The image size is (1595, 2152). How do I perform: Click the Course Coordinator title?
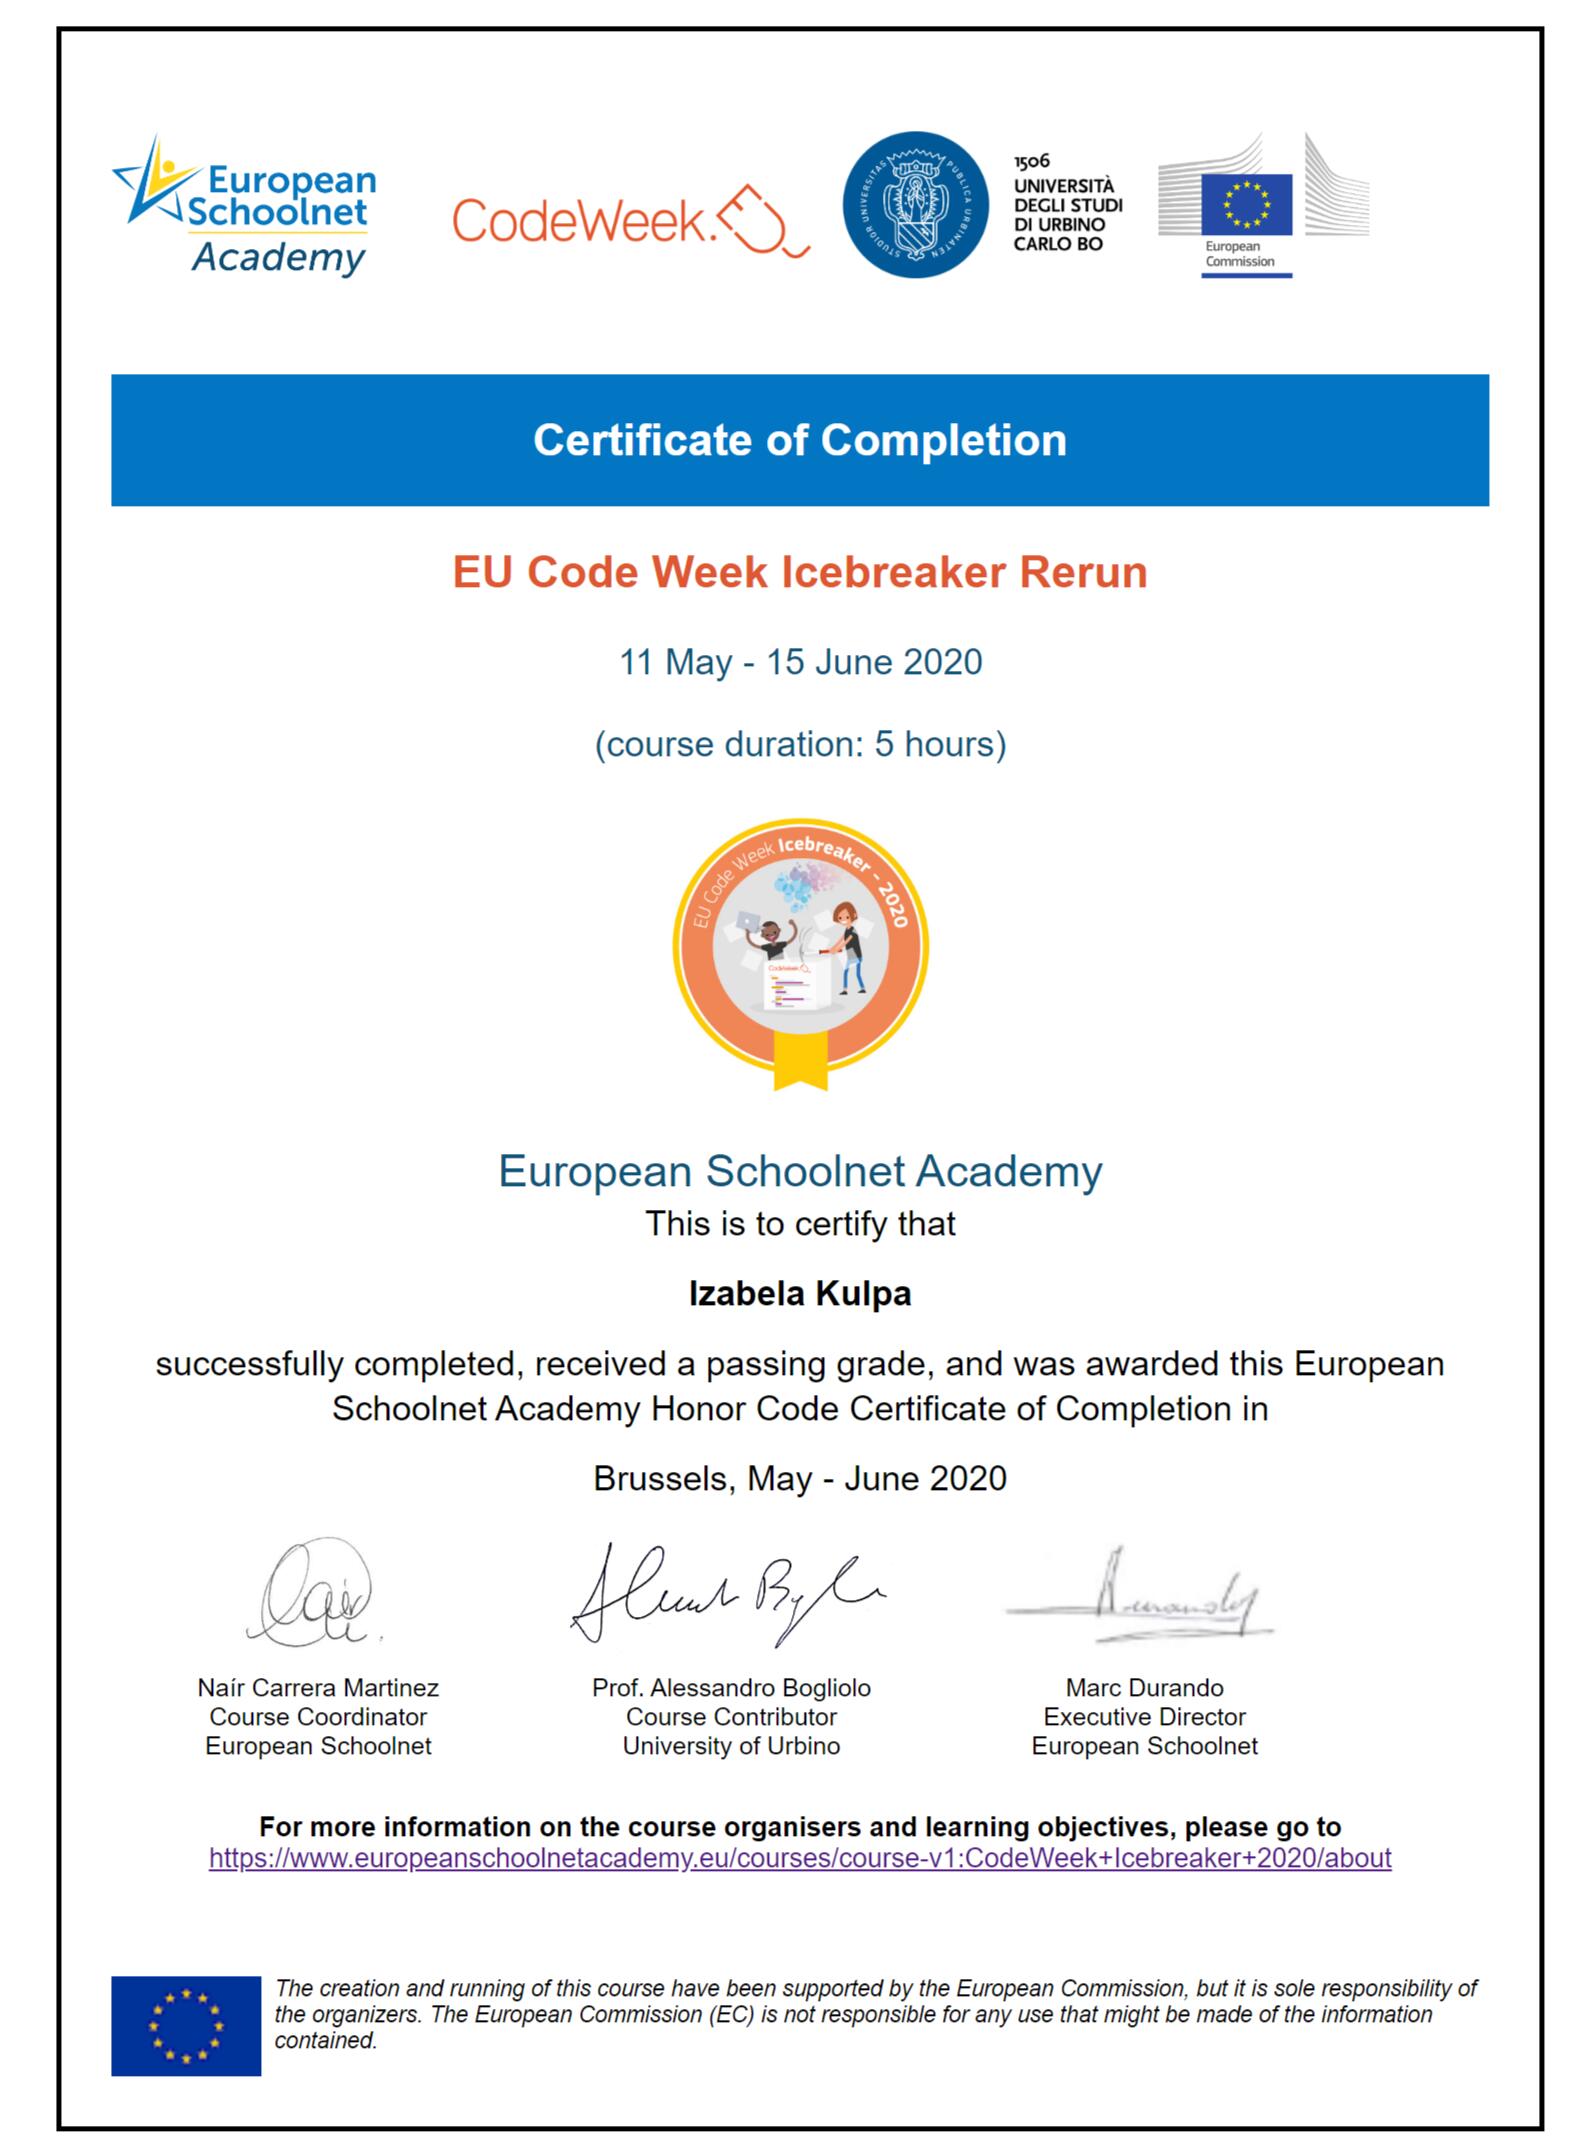(318, 1717)
